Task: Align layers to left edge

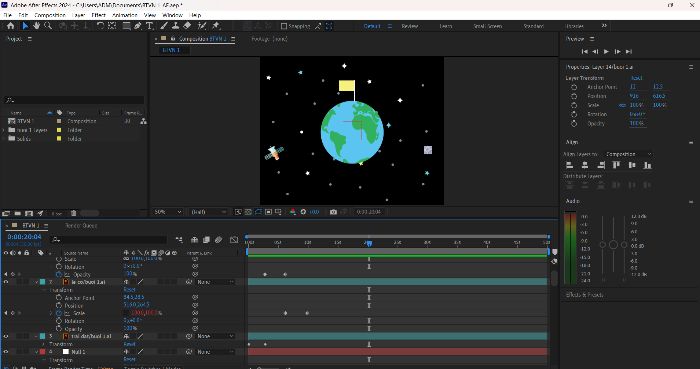Action: [570, 165]
